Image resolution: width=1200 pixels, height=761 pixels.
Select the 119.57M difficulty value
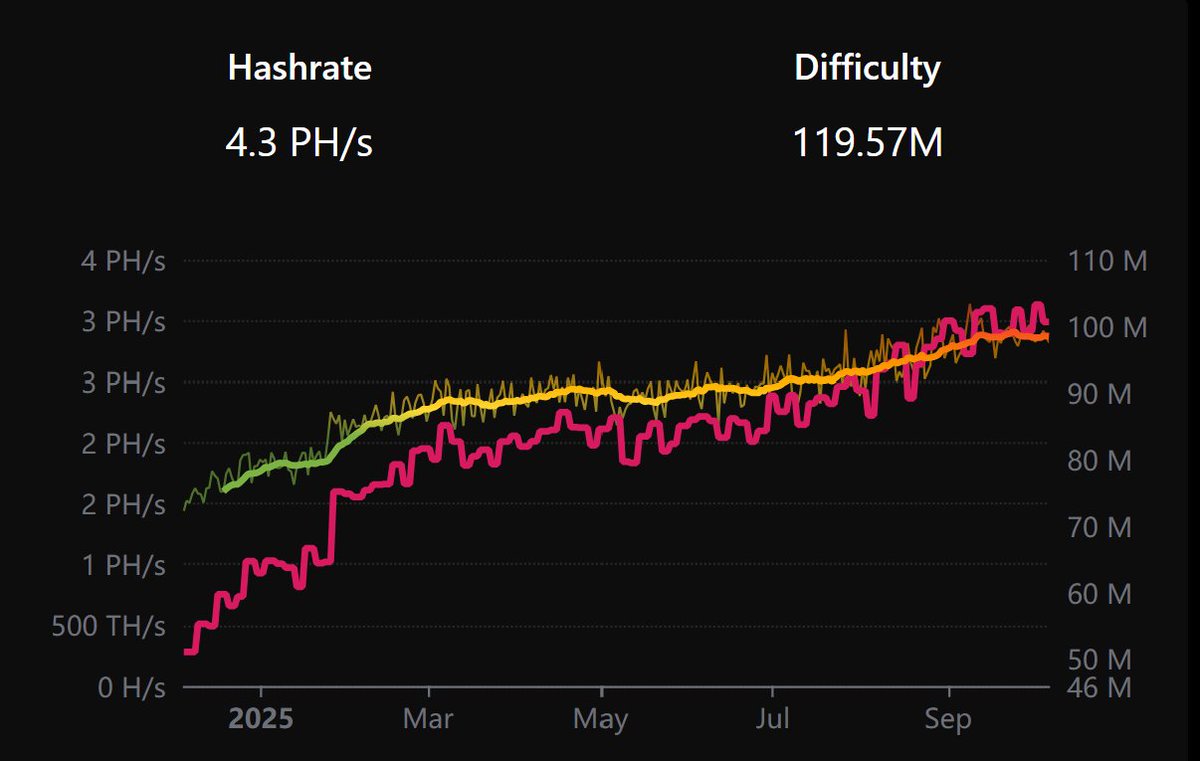868,142
